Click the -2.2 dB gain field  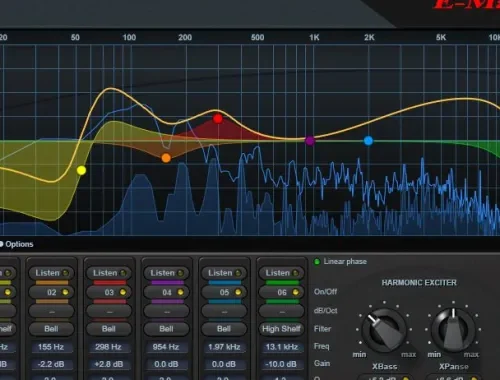pyautogui.click(x=51, y=364)
